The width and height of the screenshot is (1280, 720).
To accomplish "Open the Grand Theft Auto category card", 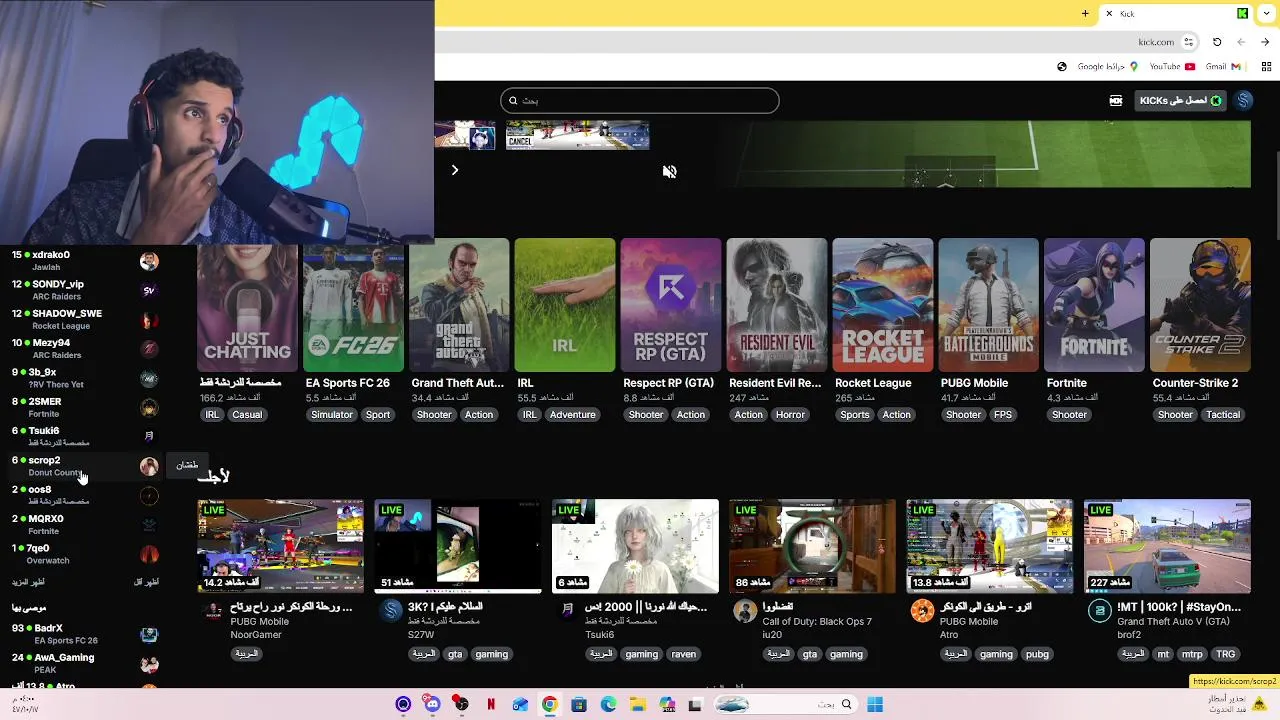I will pyautogui.click(x=459, y=305).
